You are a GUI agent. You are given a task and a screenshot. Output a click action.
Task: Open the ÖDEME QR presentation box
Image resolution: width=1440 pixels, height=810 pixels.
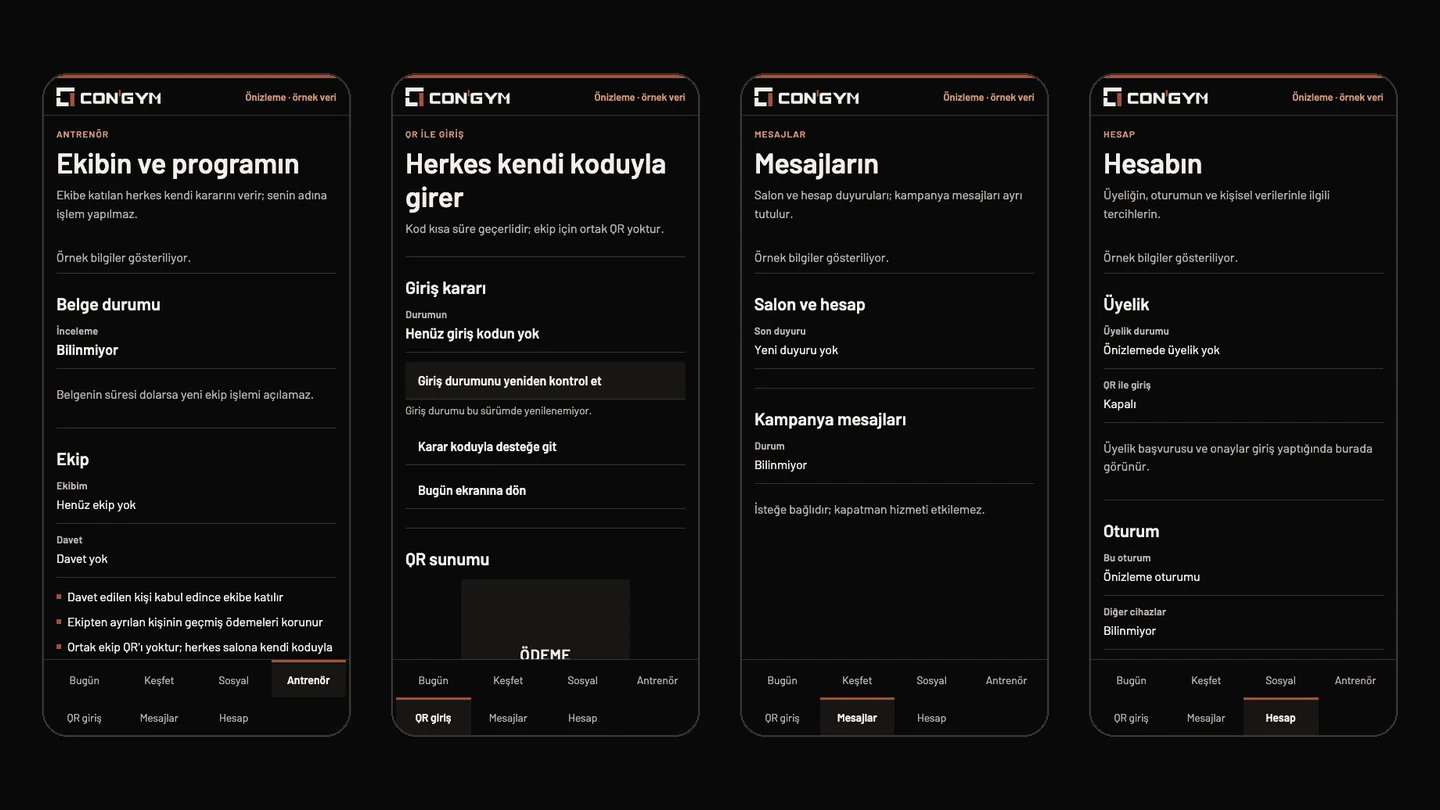coord(545,619)
